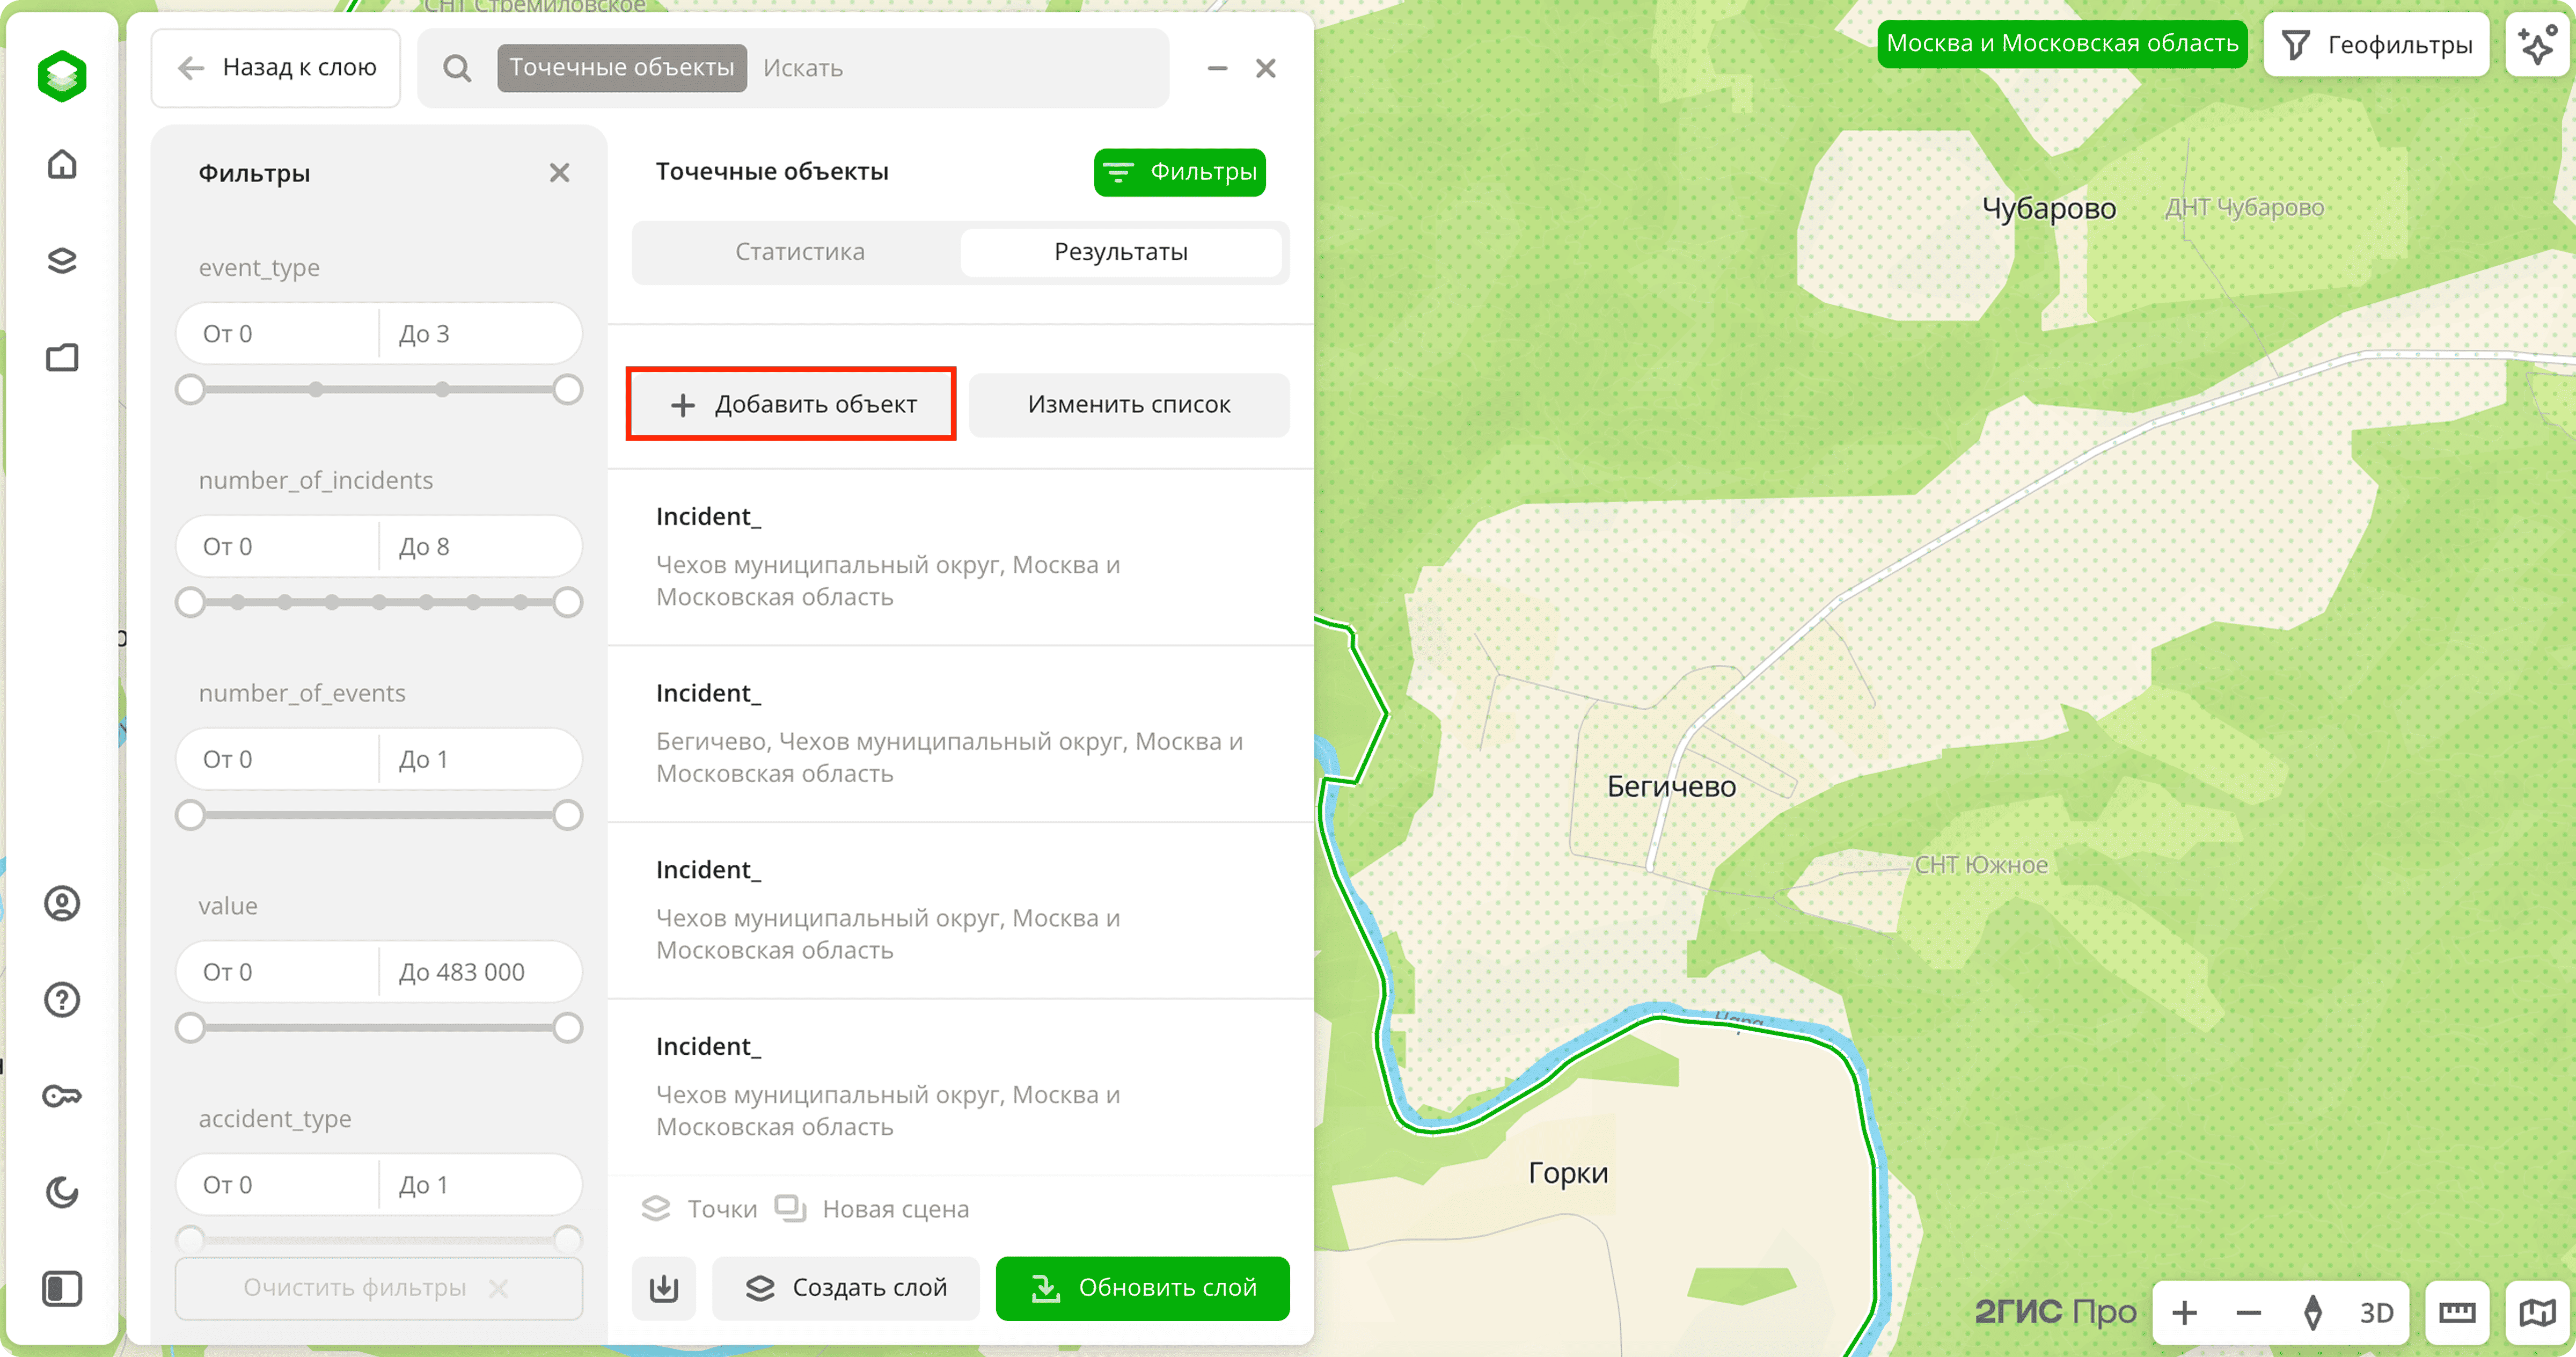Viewport: 2576px width, 1357px height.
Task: Click Добавить объект button
Action: (x=791, y=404)
